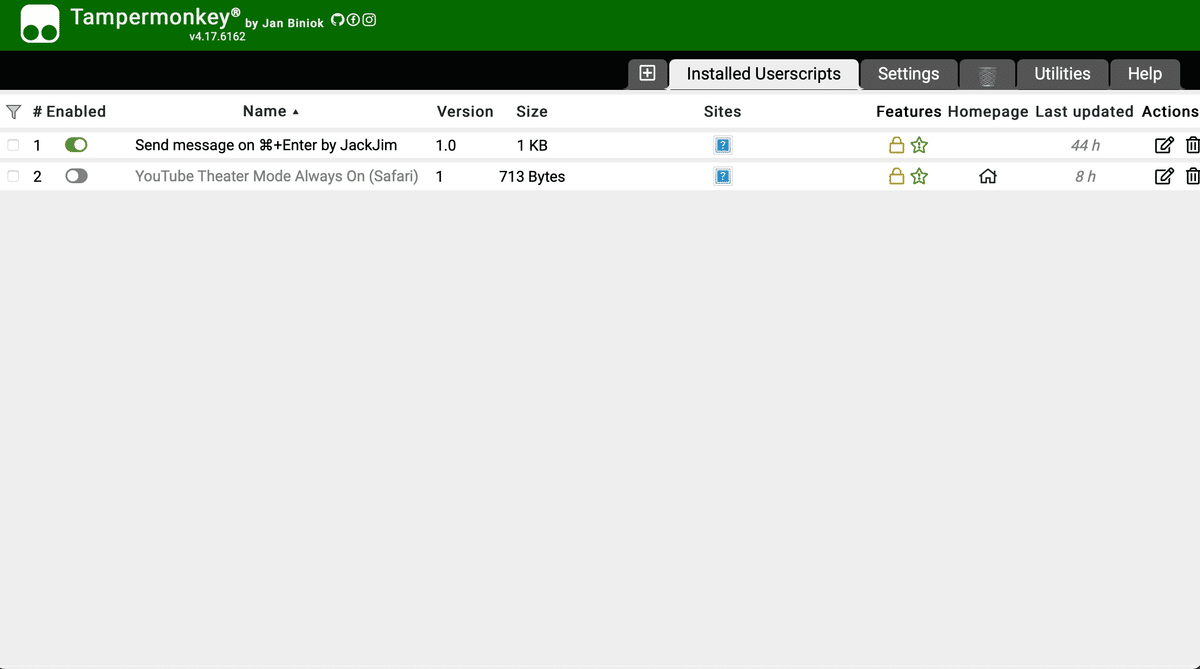Check the selection box for script 1

(x=13, y=145)
